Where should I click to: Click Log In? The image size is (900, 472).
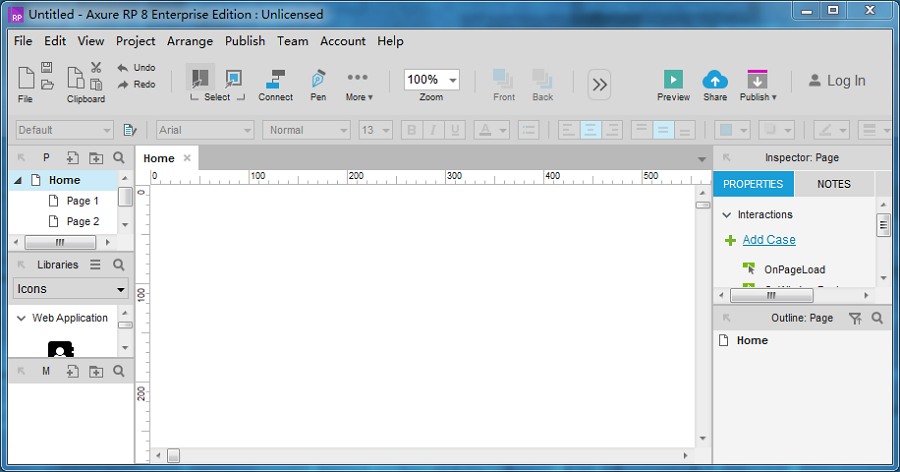[x=837, y=81]
